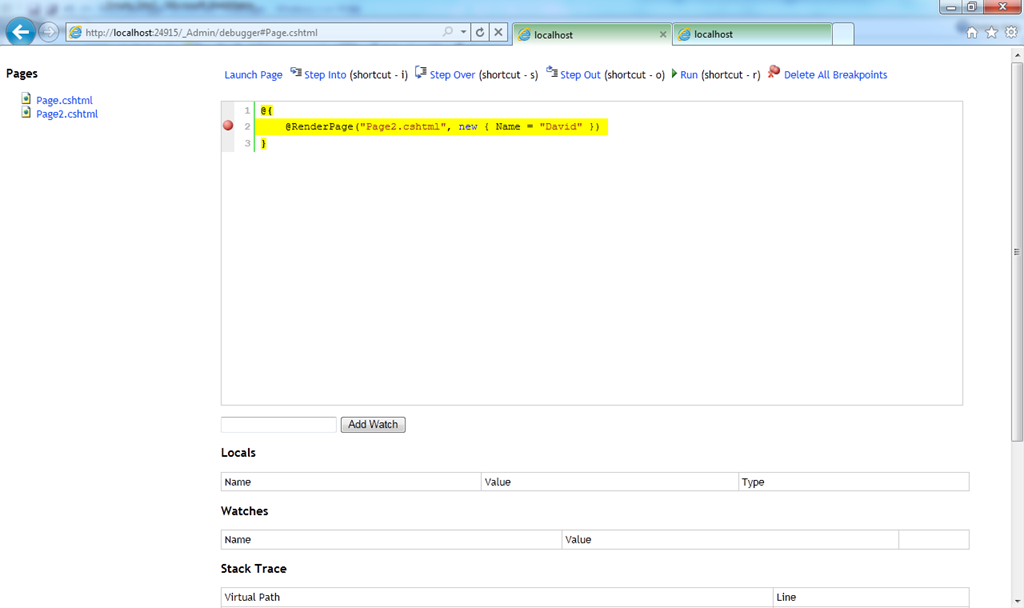Click the file icon next to Page.cshtml
The width and height of the screenshot is (1024, 608).
(x=26, y=99)
